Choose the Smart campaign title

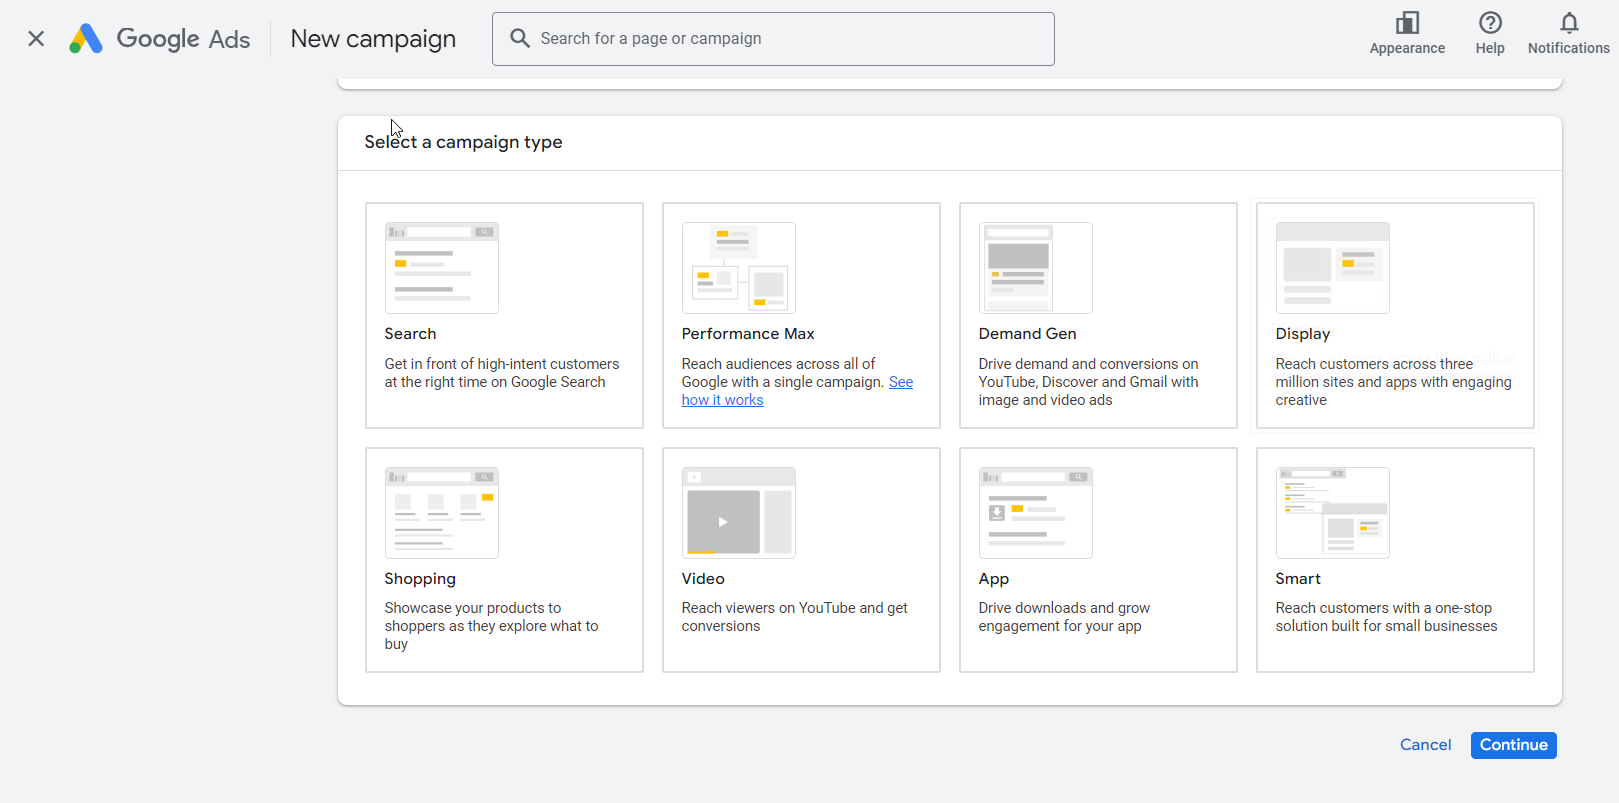[x=1298, y=579]
